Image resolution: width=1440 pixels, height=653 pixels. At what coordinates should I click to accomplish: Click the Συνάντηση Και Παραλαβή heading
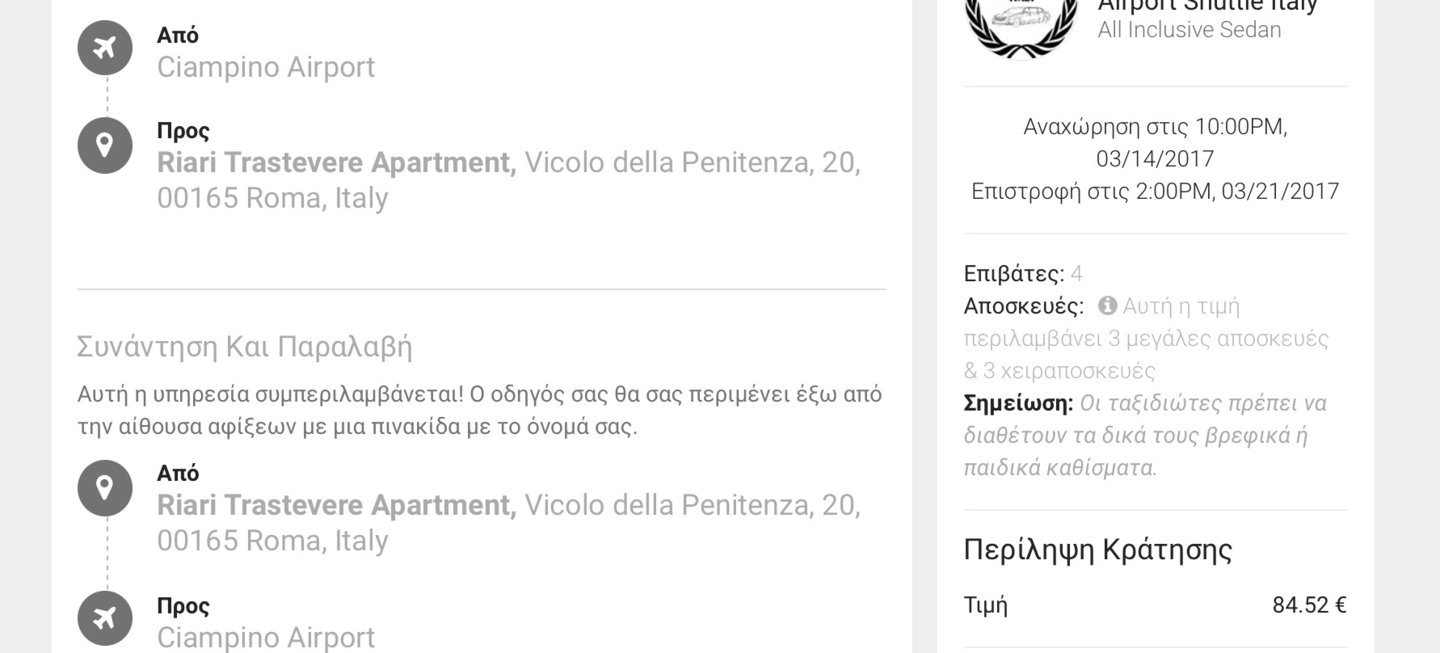245,347
